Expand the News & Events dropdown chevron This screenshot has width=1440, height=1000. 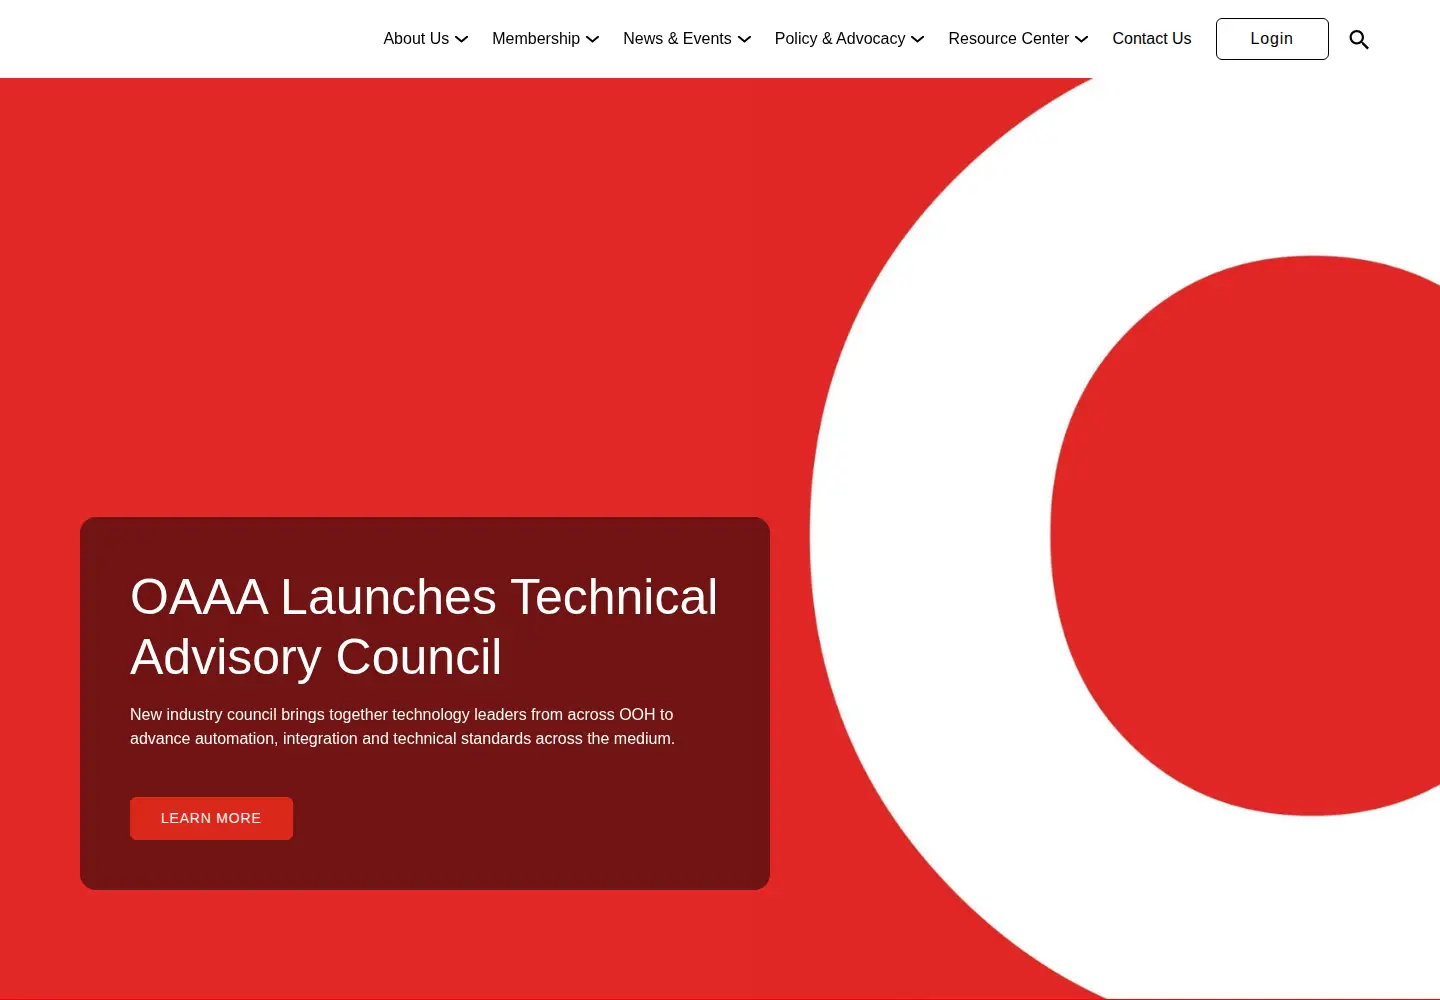pos(744,39)
